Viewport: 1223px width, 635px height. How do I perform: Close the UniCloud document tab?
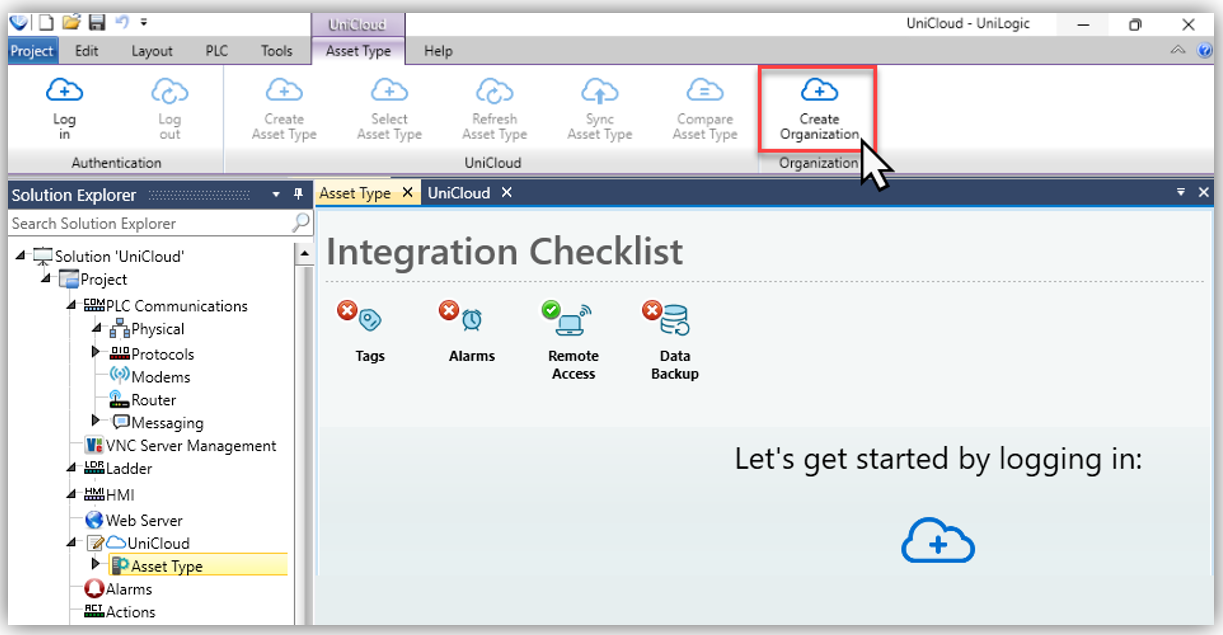pos(507,193)
